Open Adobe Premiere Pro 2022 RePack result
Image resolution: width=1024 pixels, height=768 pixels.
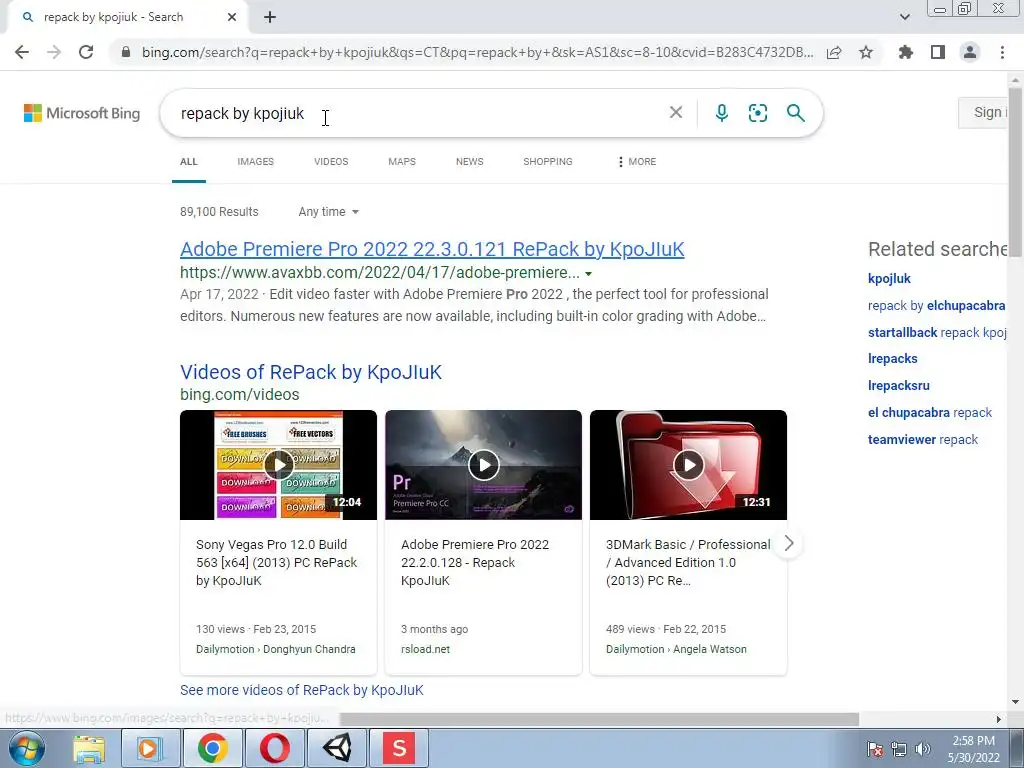coord(432,249)
